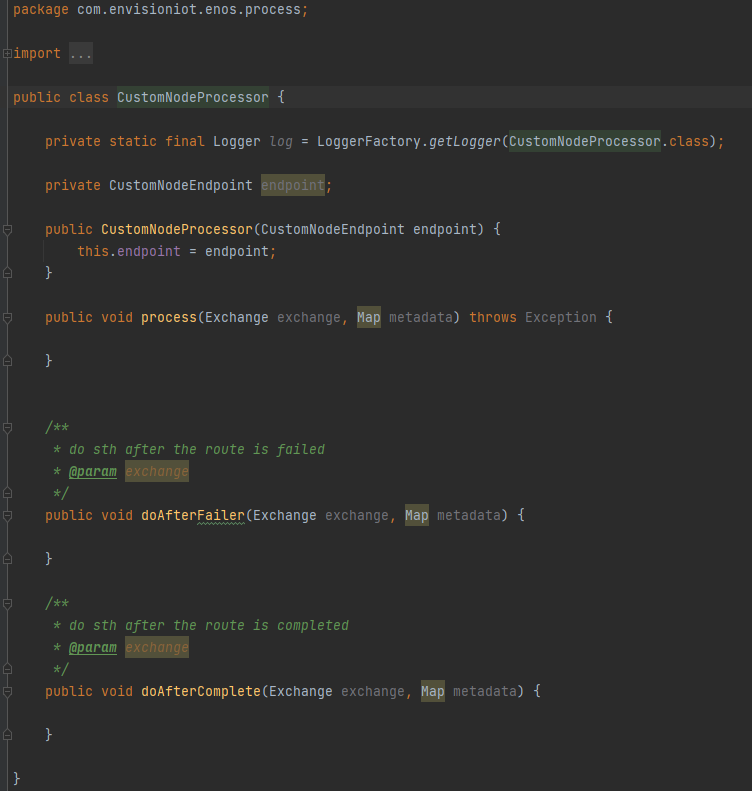Collapse the "route is failed" Javadoc comment
The image size is (752, 791).
7,427
